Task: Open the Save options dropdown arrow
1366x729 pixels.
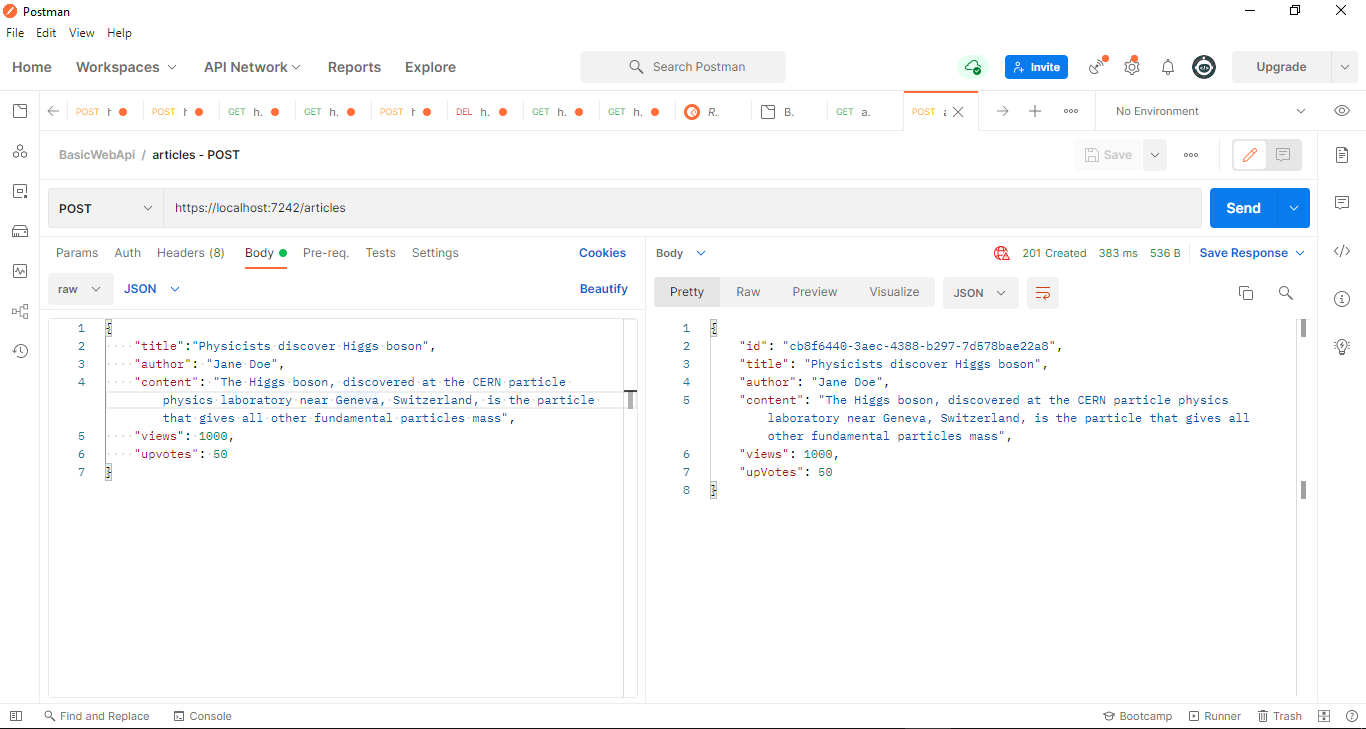Action: pyautogui.click(x=1155, y=155)
